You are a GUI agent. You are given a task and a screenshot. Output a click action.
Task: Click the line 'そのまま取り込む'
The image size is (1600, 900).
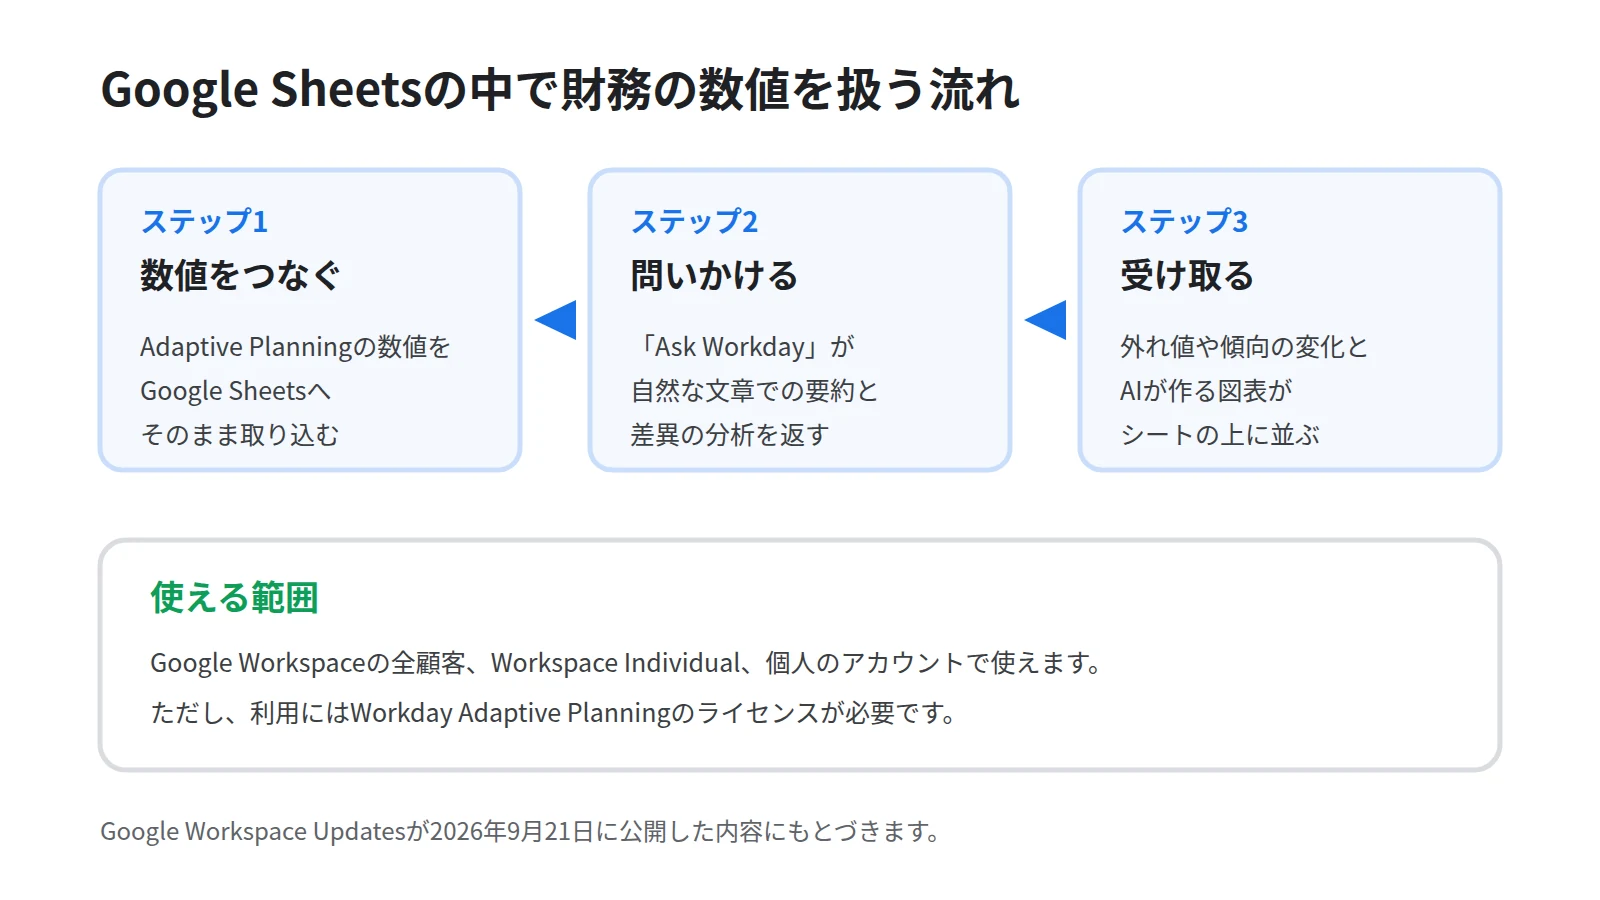point(240,435)
